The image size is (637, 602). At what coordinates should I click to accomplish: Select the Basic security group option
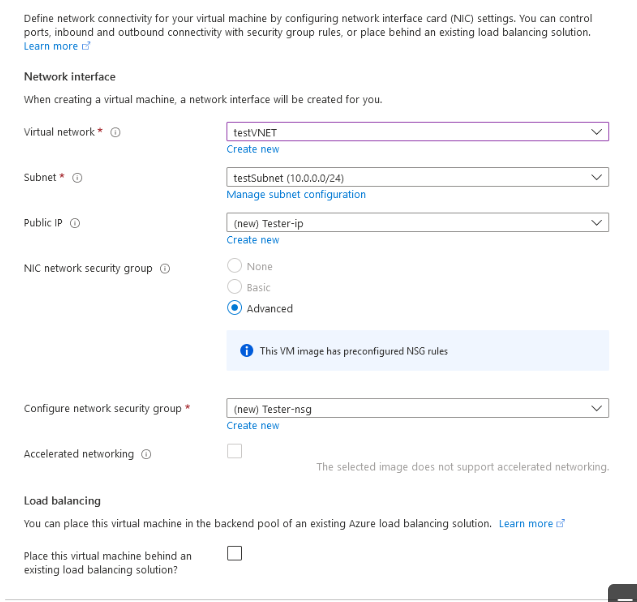(235, 287)
